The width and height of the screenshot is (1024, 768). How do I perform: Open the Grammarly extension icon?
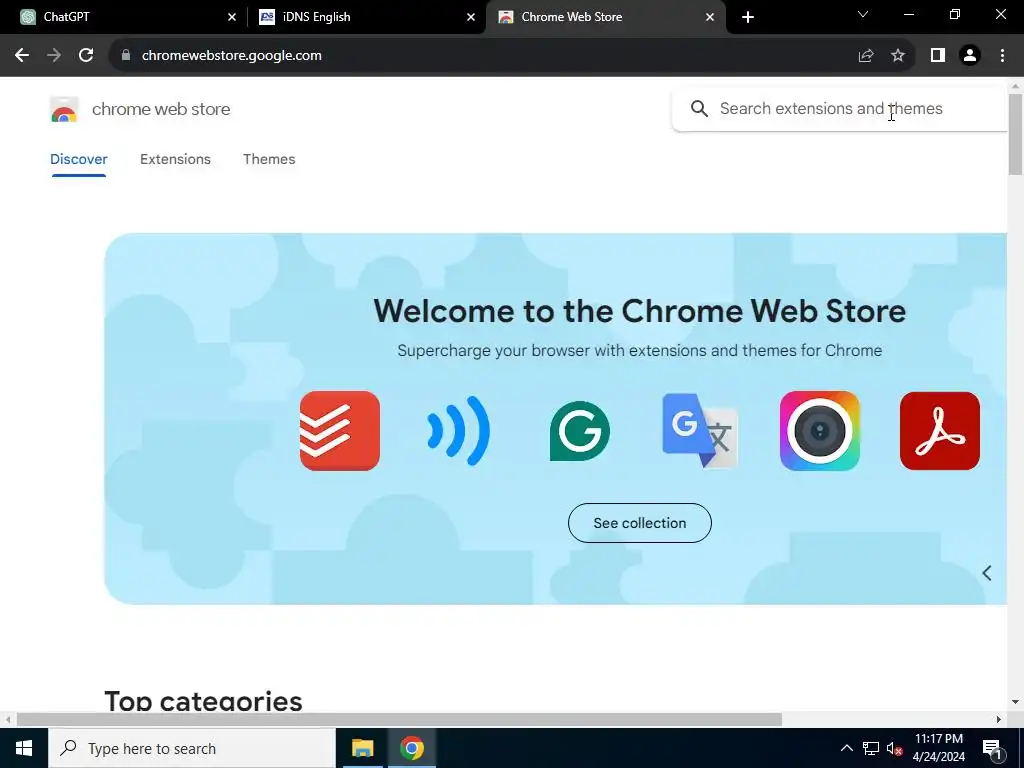[580, 431]
